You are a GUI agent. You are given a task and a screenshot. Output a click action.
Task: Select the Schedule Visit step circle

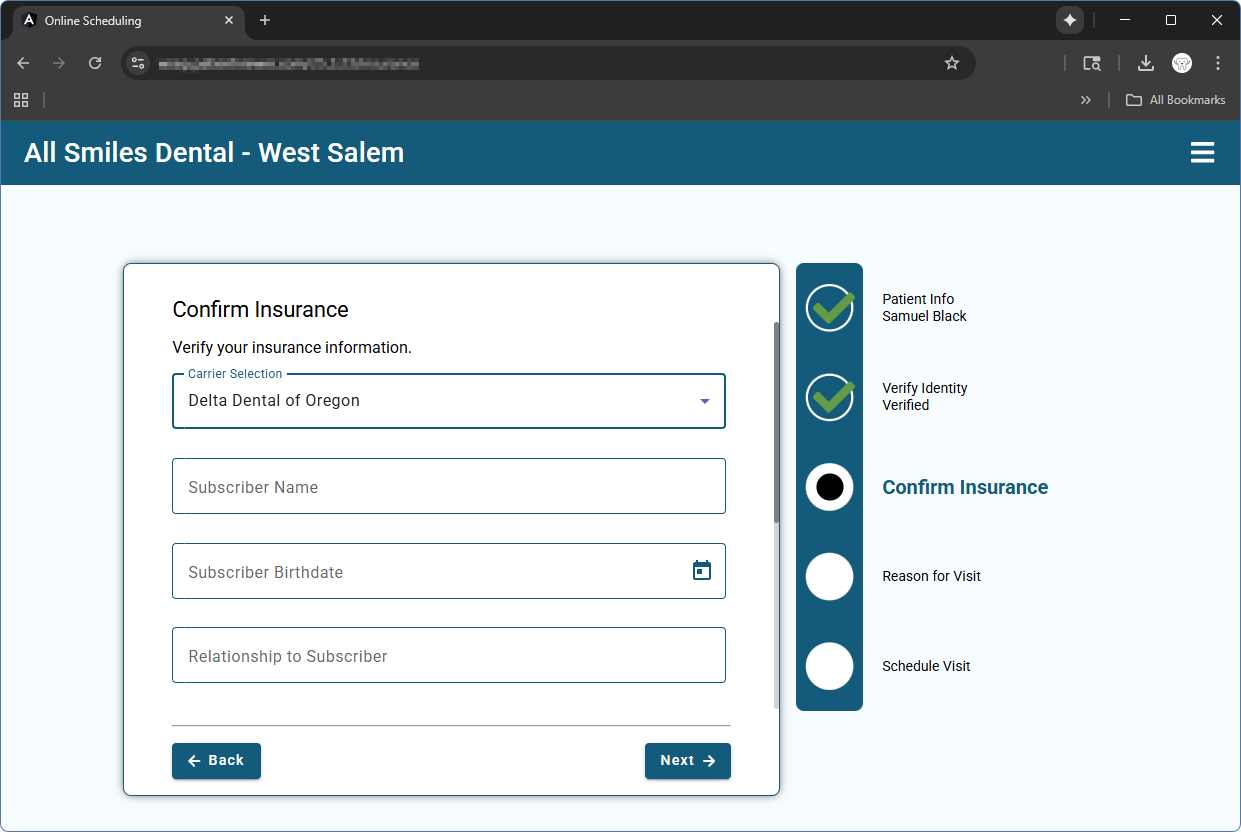[x=829, y=666]
